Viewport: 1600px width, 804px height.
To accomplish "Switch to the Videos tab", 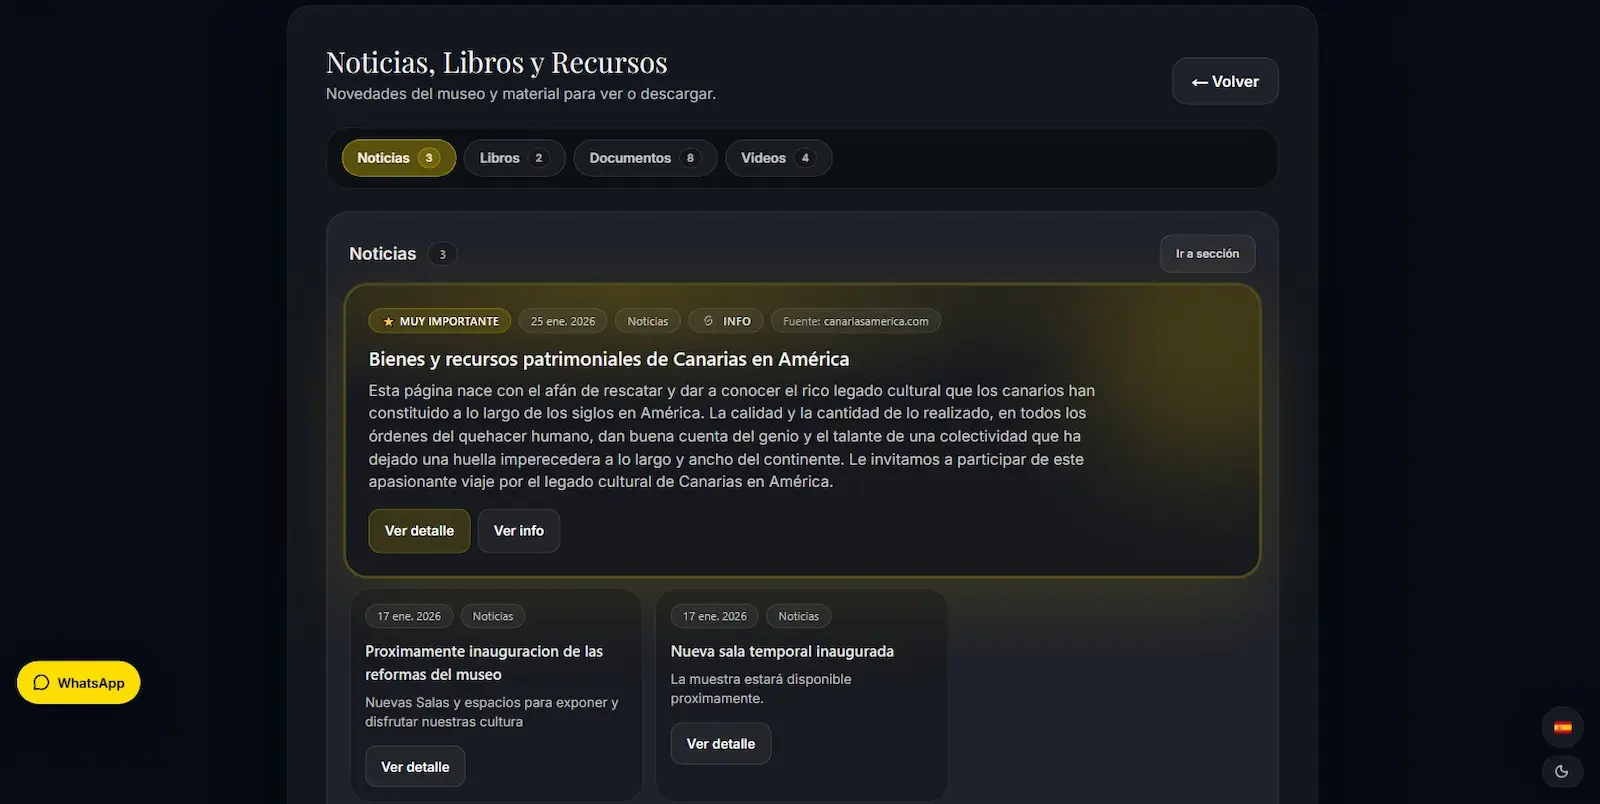I will point(778,158).
